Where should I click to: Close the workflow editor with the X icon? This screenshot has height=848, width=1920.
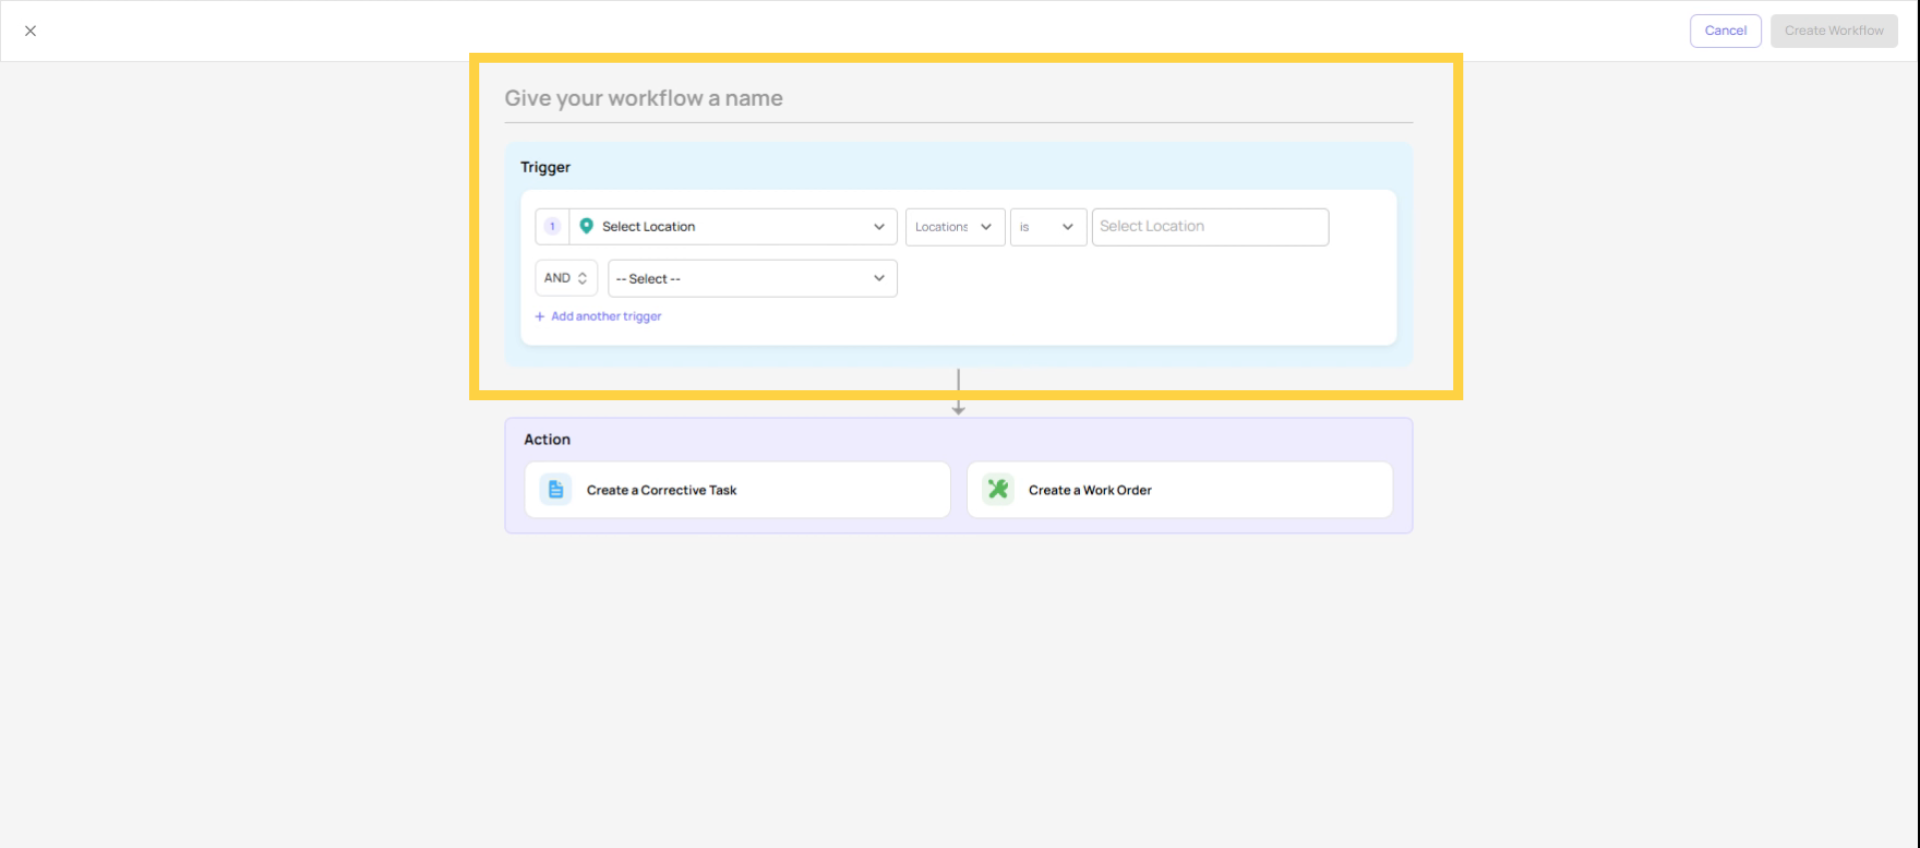31,31
